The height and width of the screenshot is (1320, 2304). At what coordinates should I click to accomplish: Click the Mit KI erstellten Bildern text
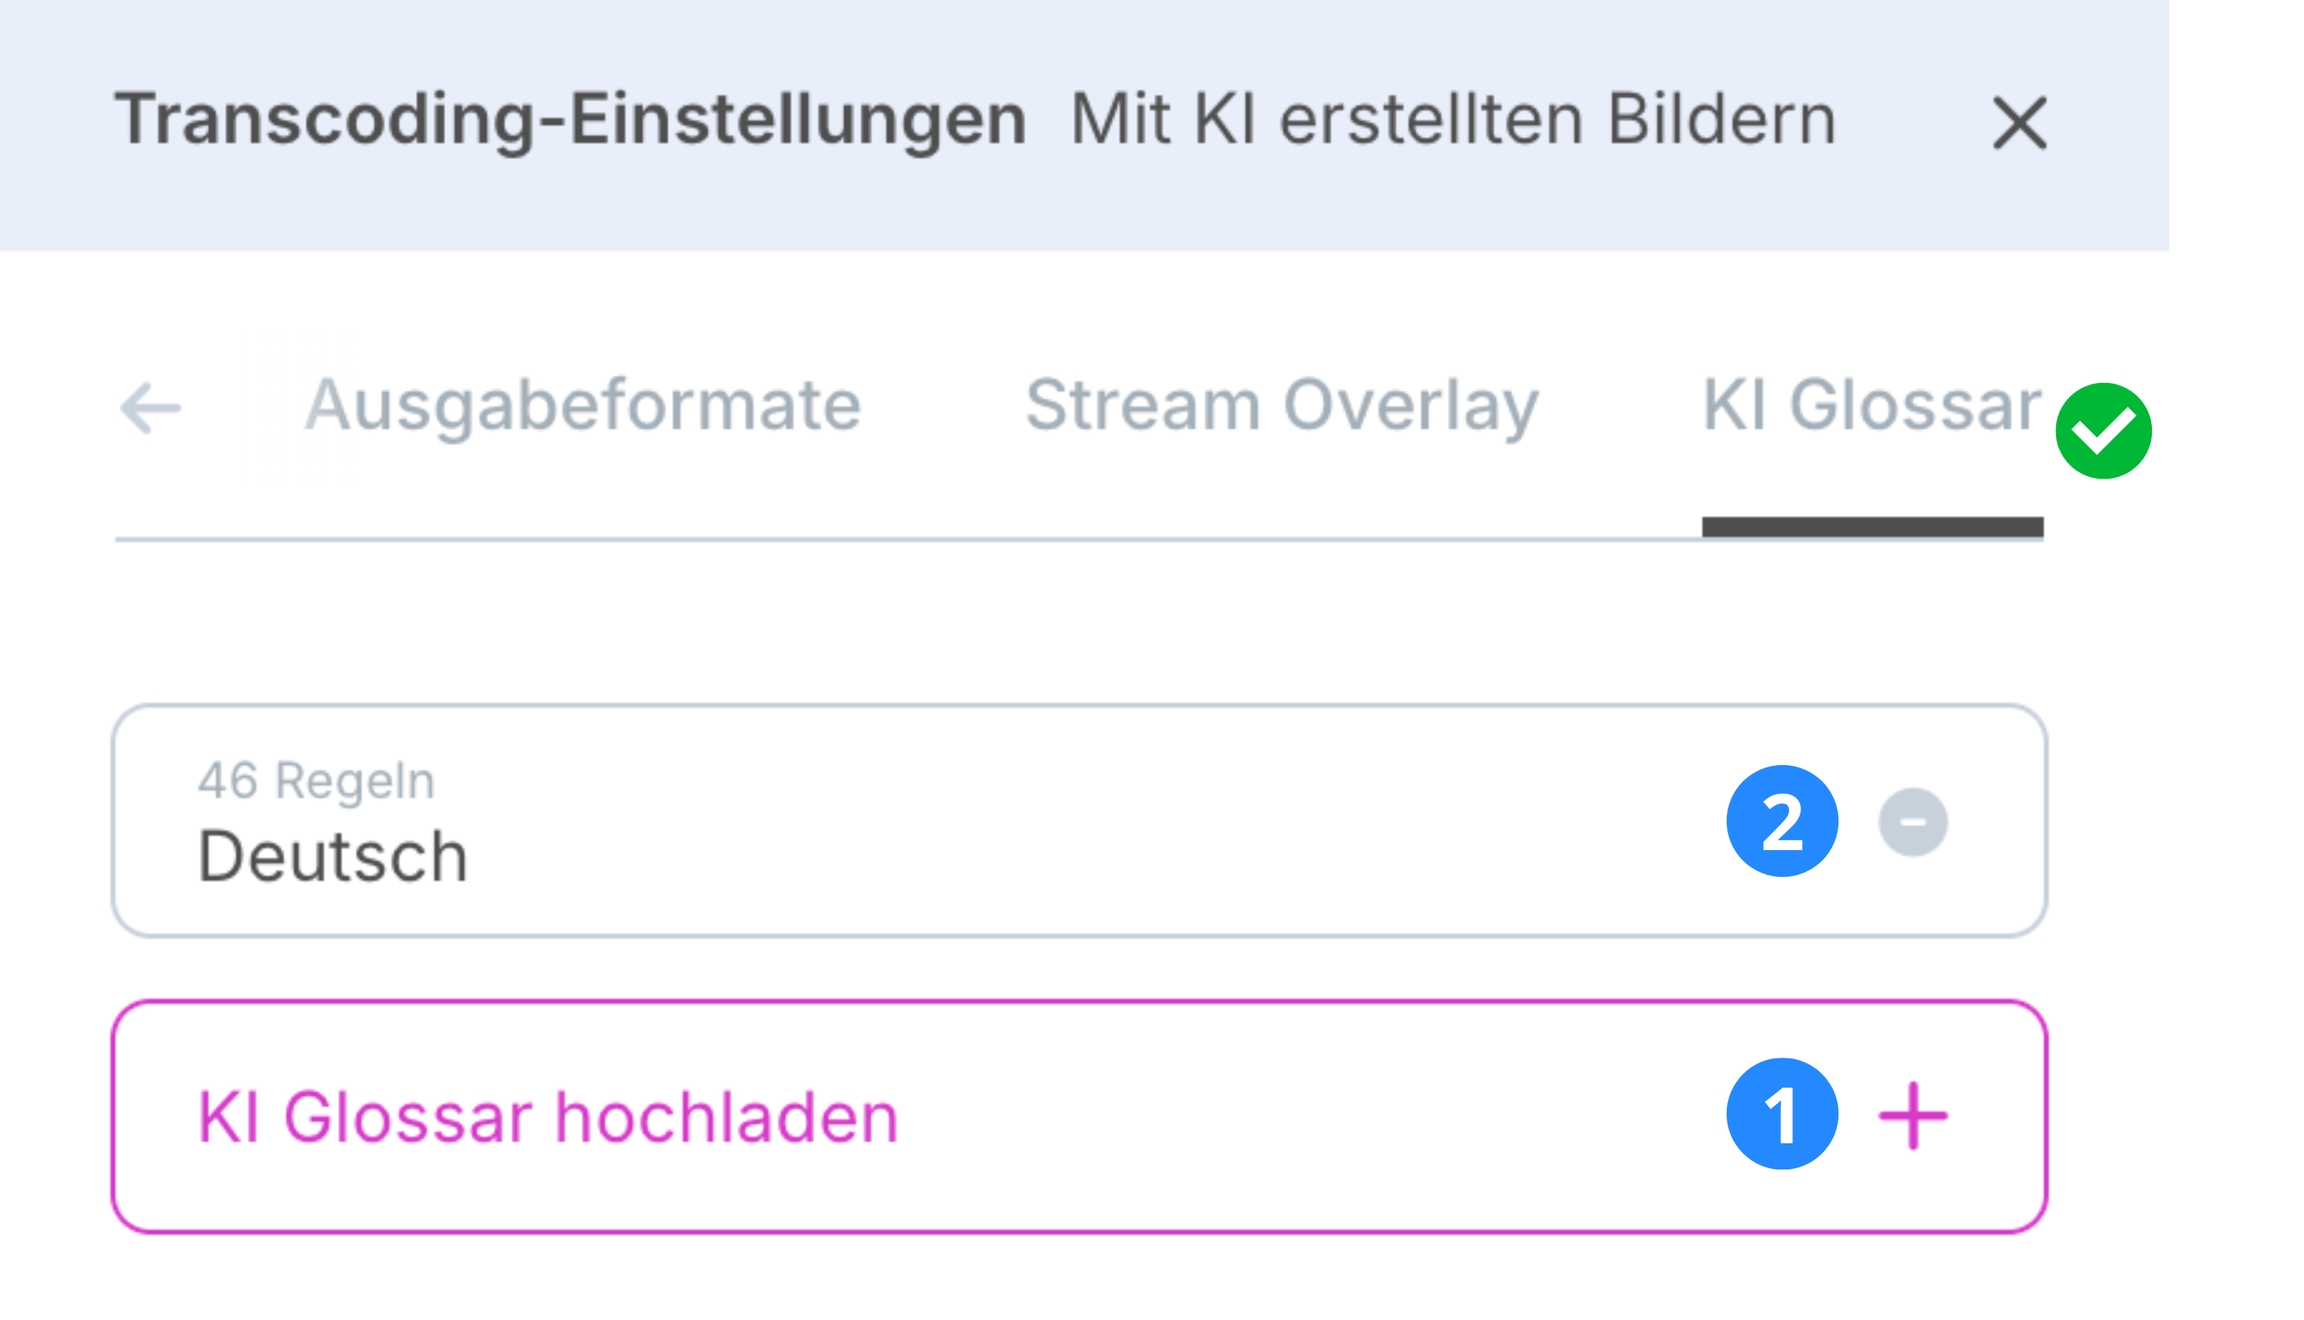pyautogui.click(x=1452, y=120)
